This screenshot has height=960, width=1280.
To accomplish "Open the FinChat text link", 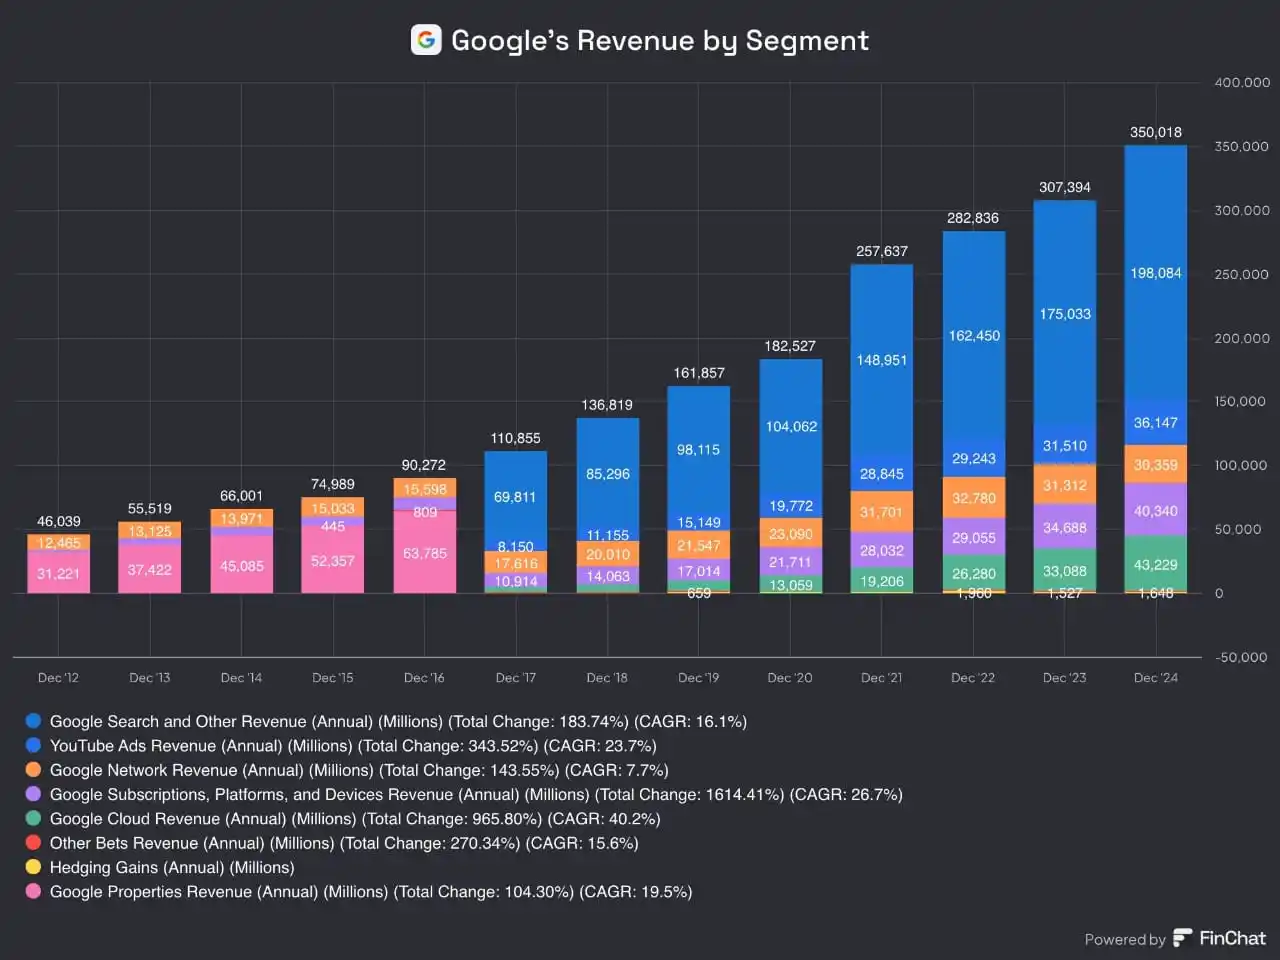I will [x=1232, y=938].
